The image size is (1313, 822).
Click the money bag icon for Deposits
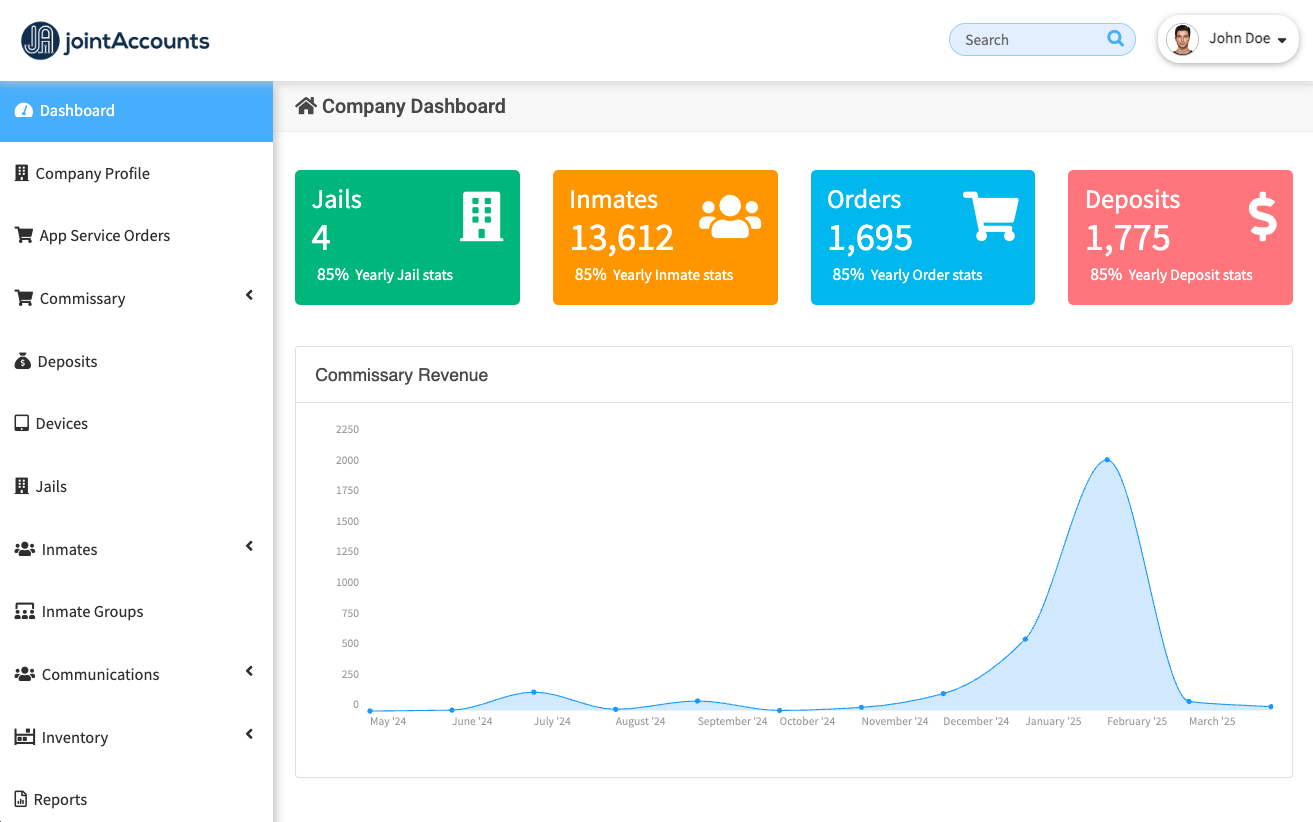(x=23, y=362)
